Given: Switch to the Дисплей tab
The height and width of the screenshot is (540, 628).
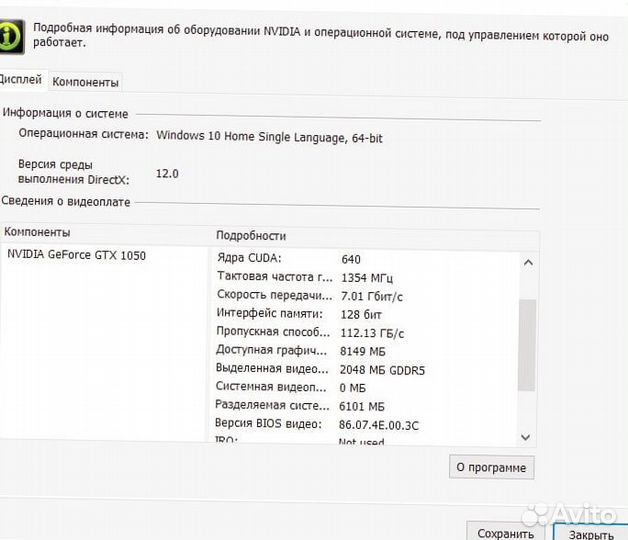Looking at the screenshot, I should pyautogui.click(x=22, y=80).
